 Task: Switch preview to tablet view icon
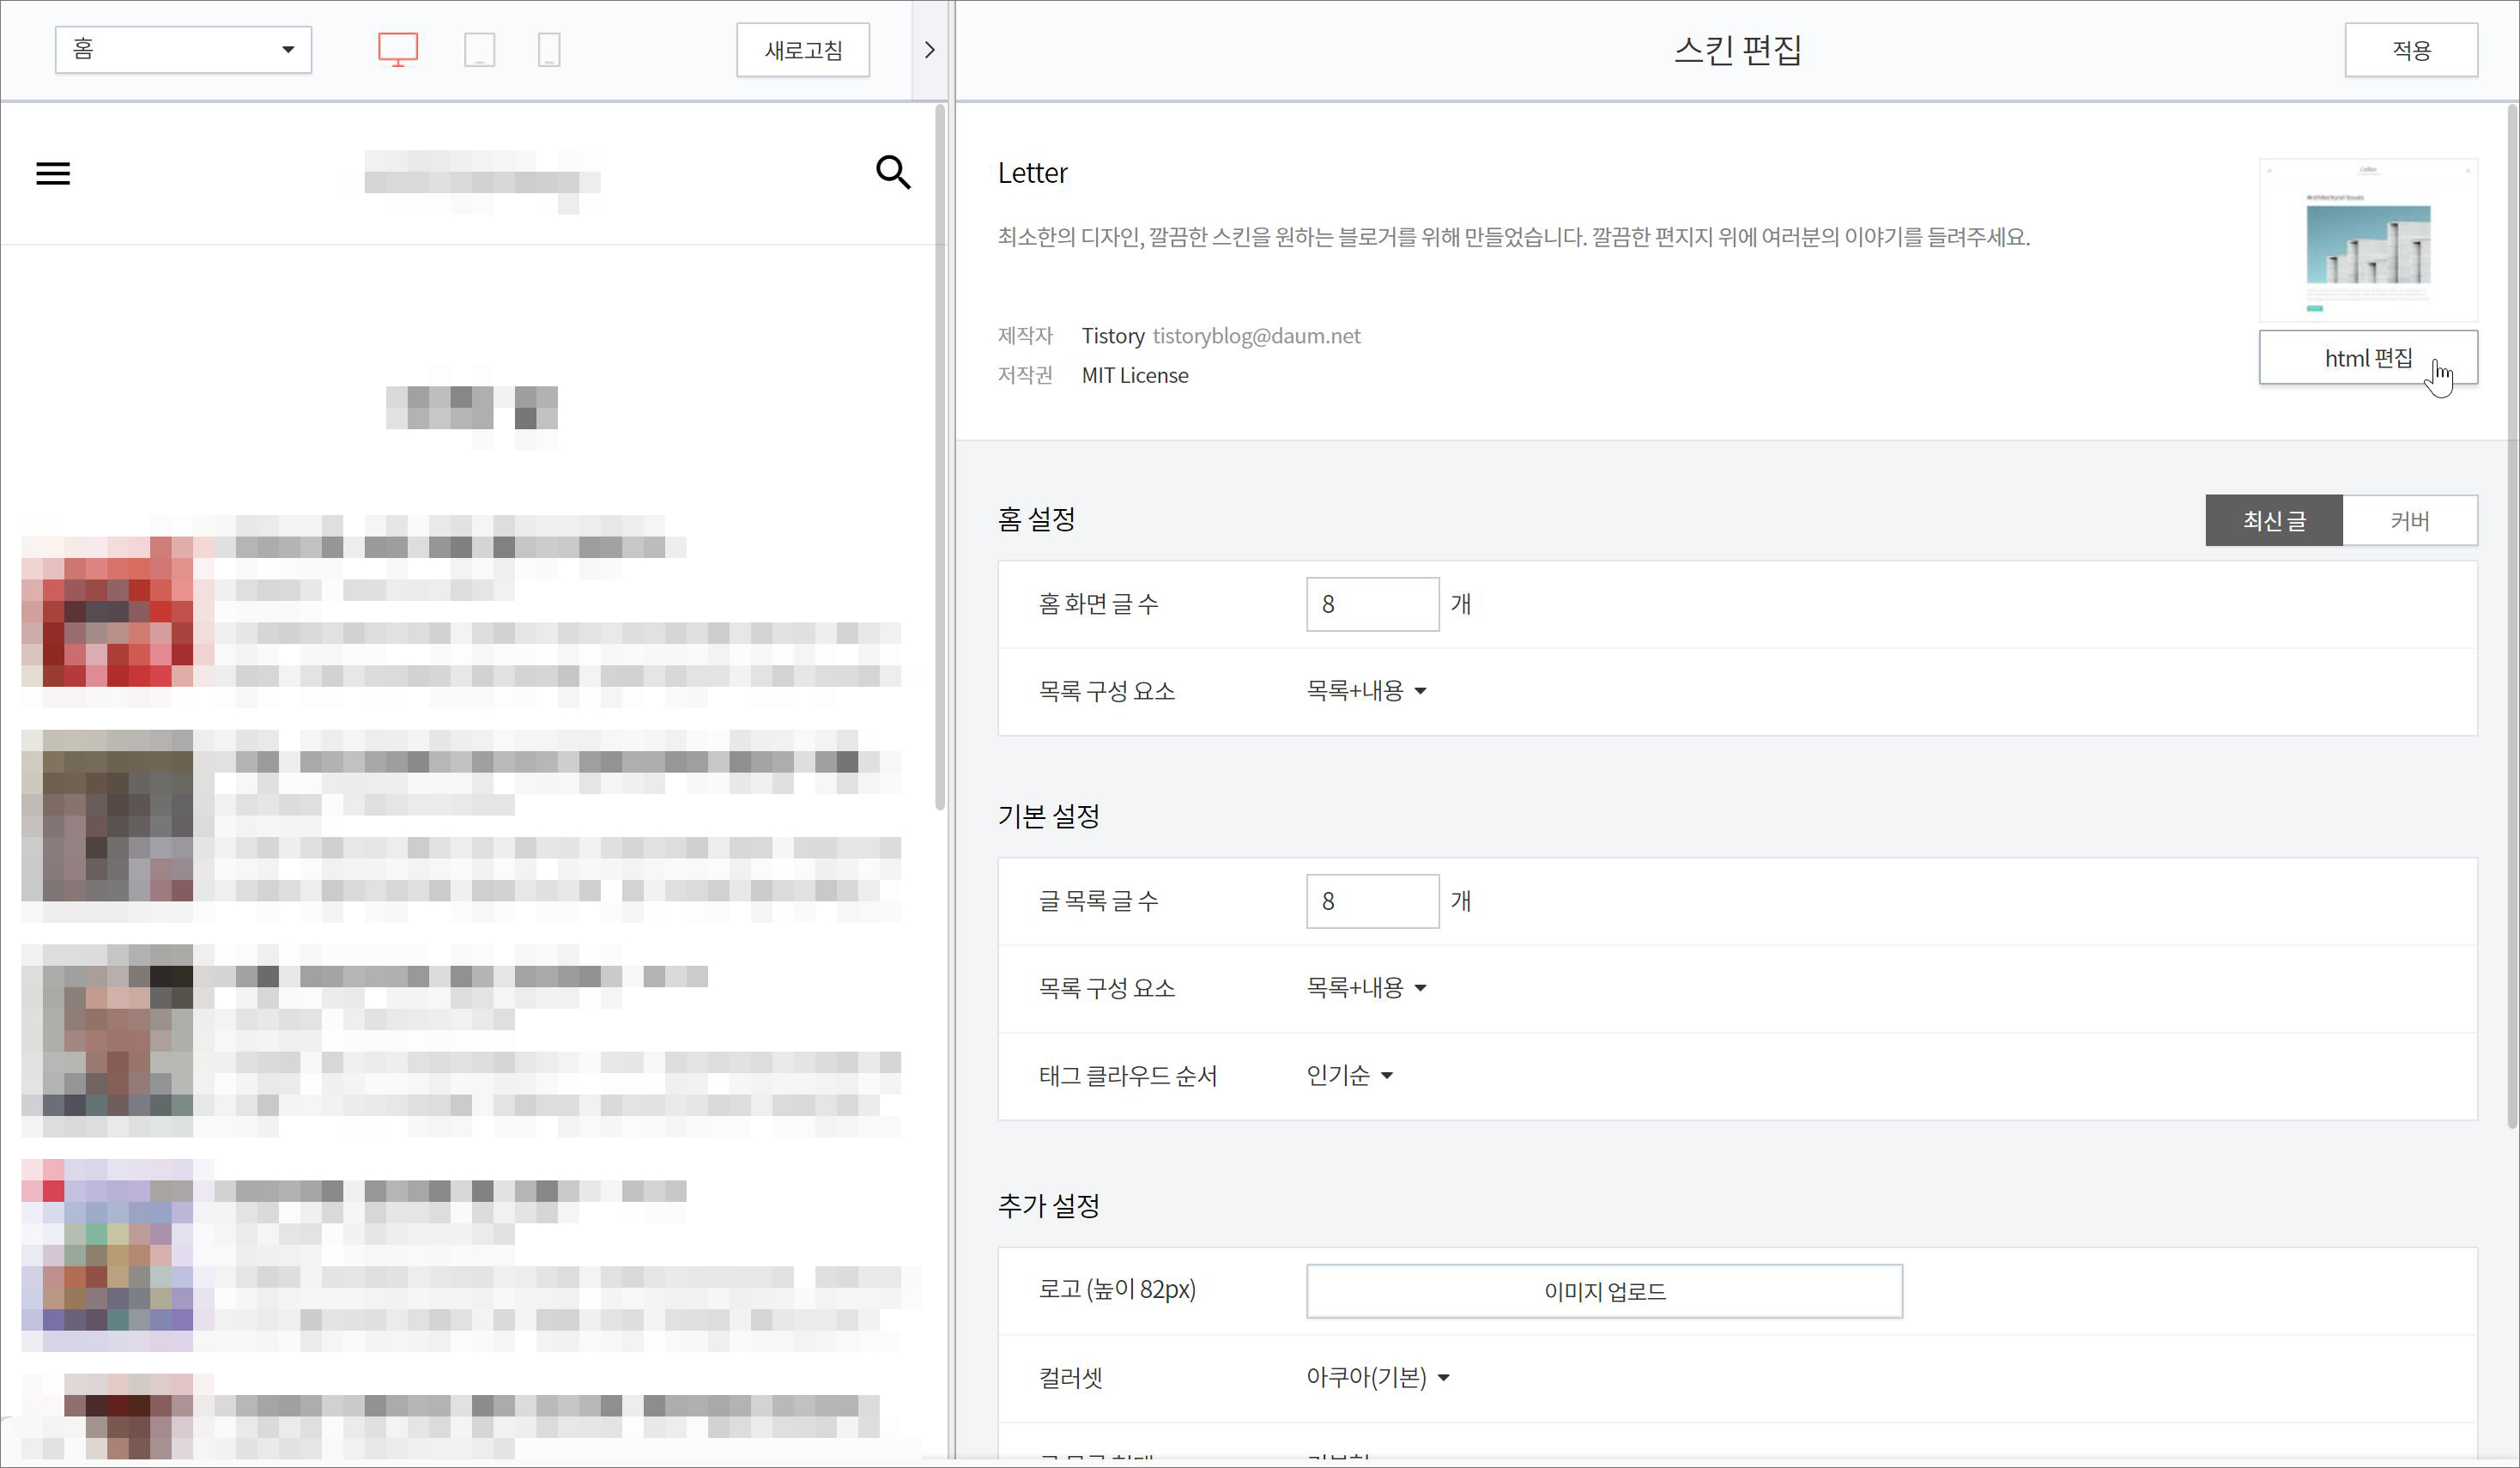[x=479, y=49]
